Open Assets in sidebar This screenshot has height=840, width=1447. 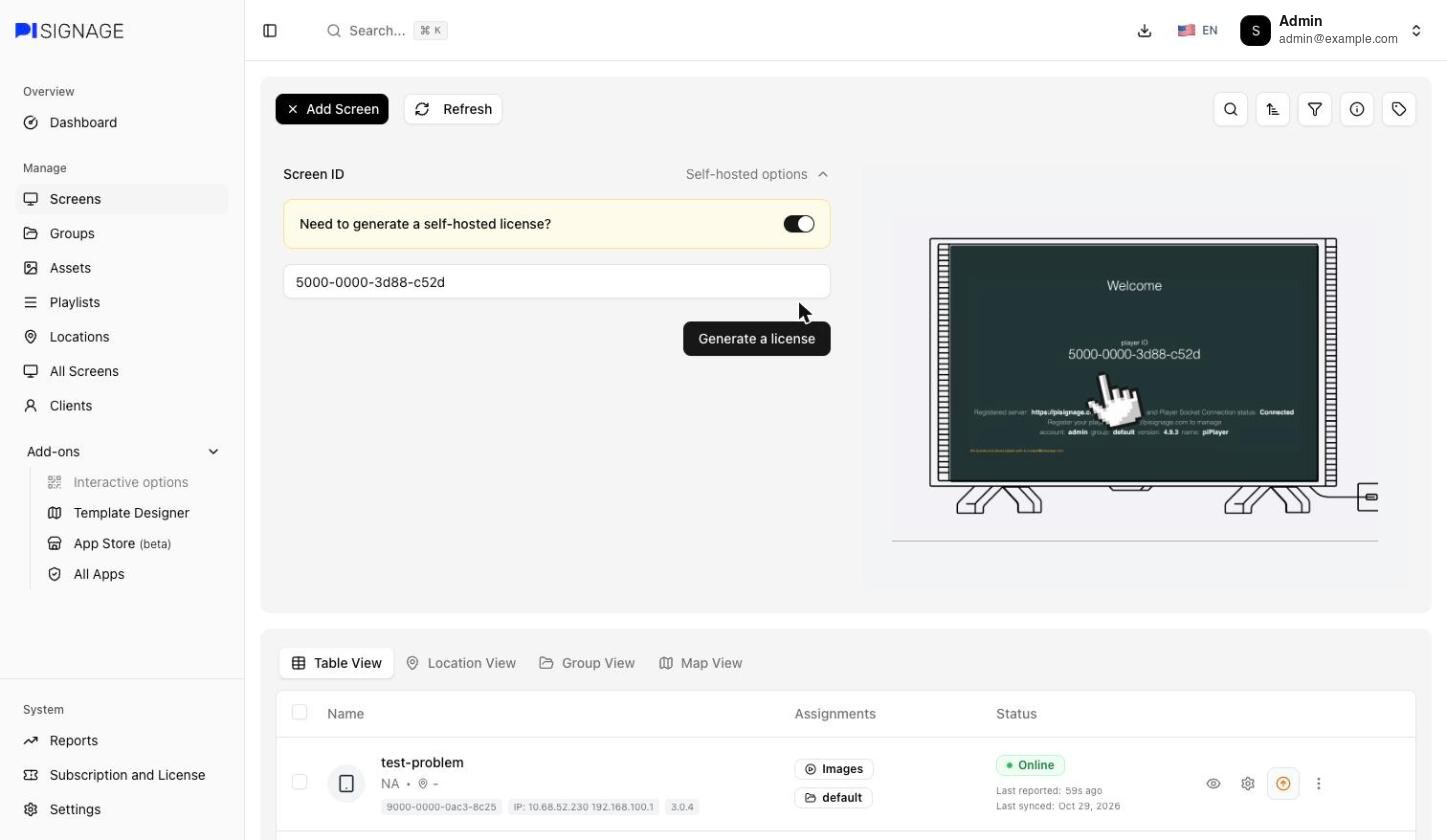pos(122,268)
